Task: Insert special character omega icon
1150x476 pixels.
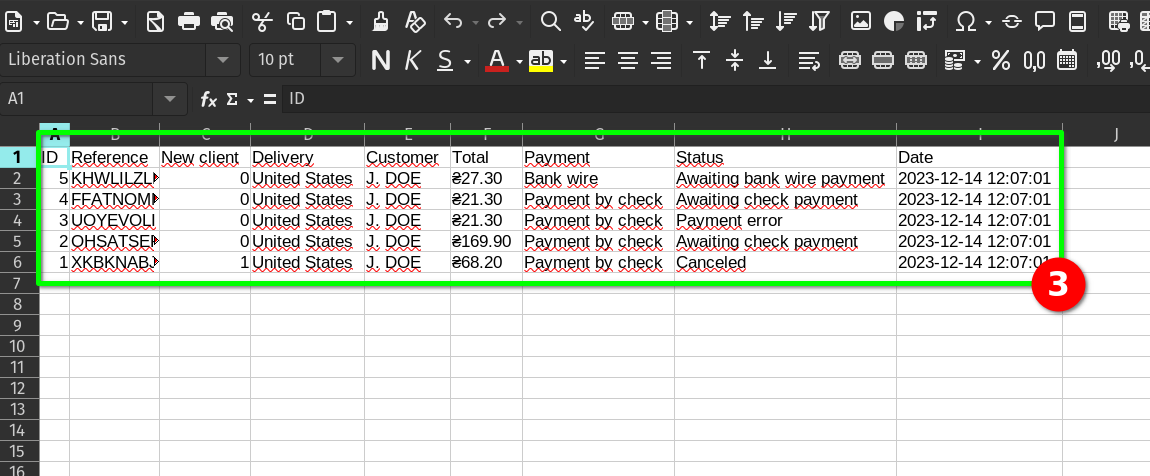Action: tap(966, 22)
